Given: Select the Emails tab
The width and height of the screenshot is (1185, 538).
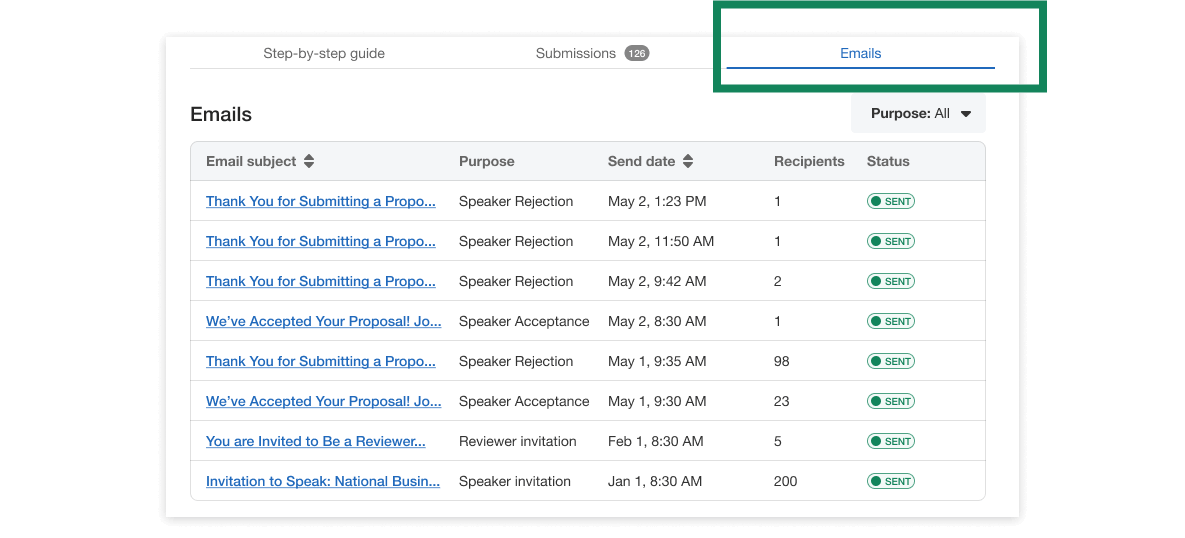Looking at the screenshot, I should 860,53.
